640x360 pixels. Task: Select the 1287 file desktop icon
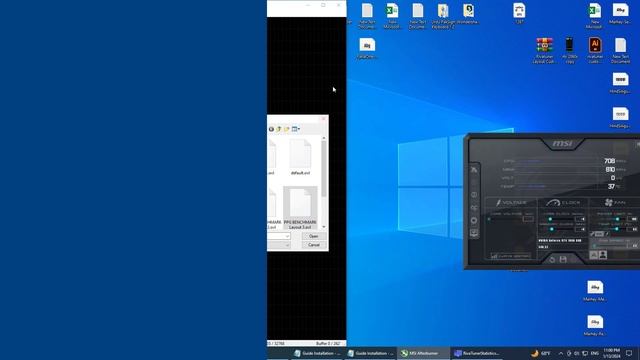pyautogui.click(x=519, y=13)
